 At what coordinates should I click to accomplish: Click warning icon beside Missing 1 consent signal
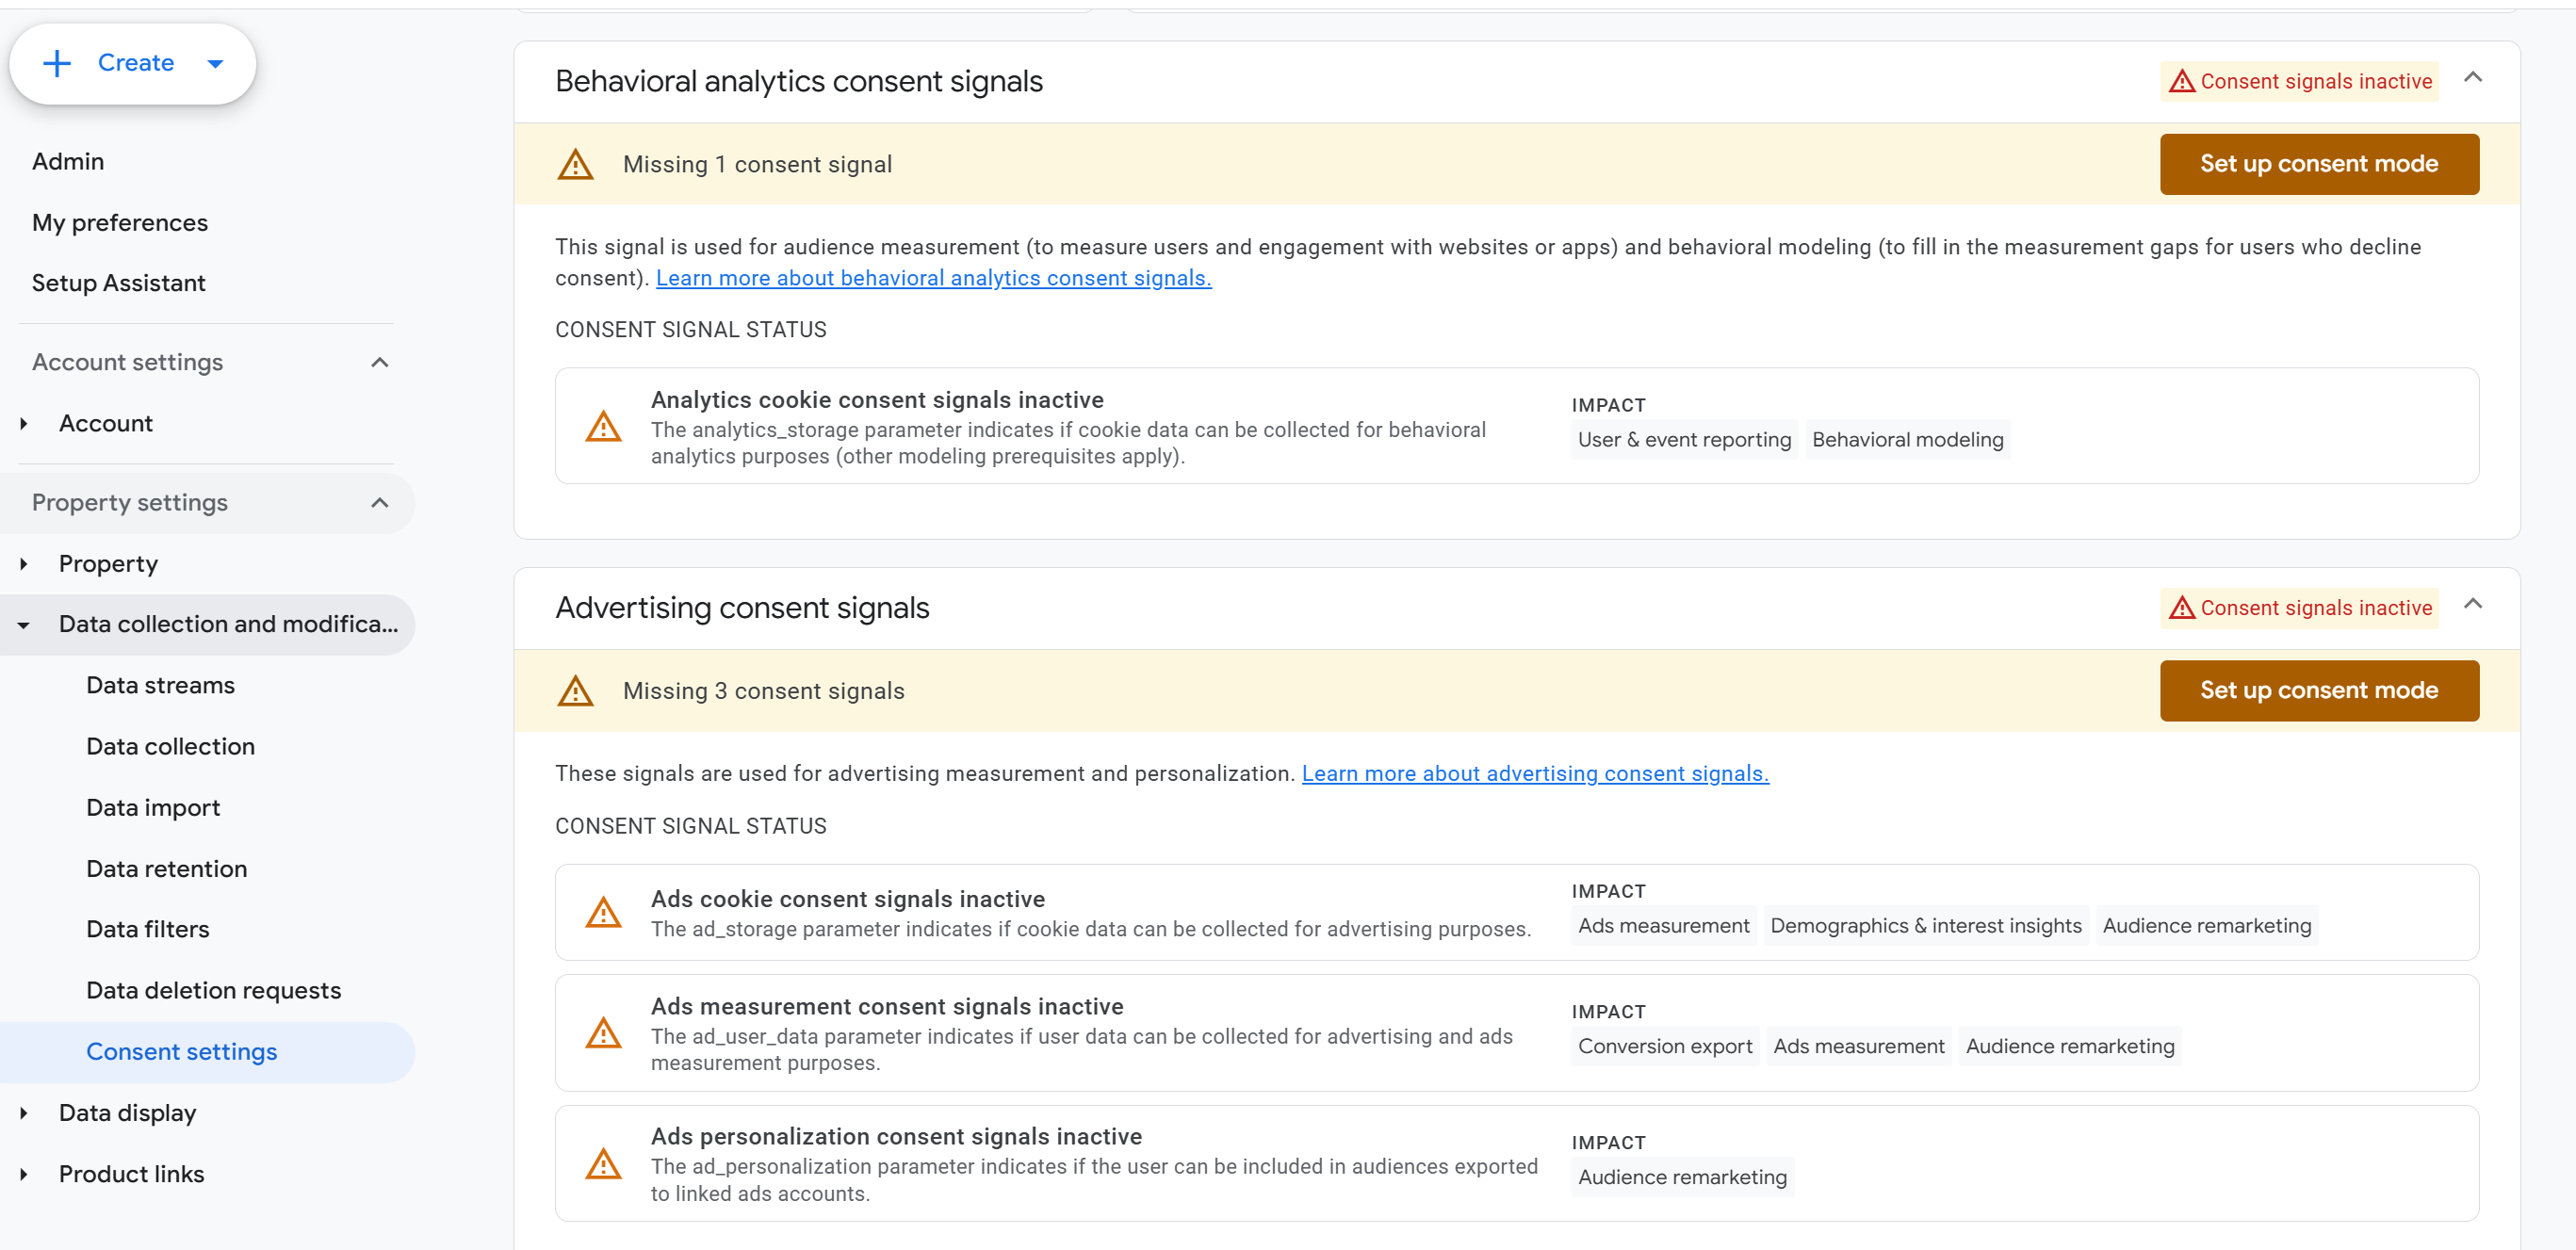[x=575, y=164]
